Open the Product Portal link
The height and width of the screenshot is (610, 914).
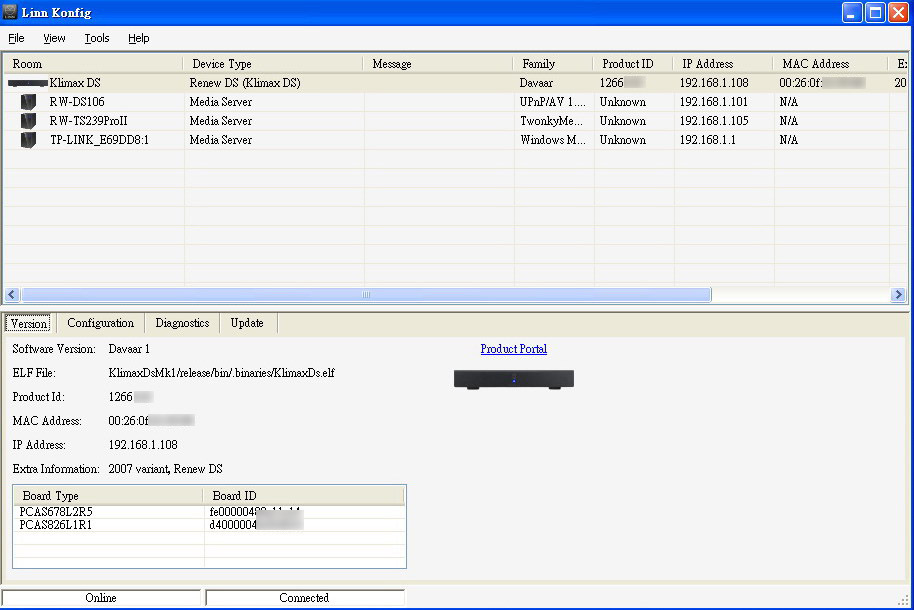(513, 349)
